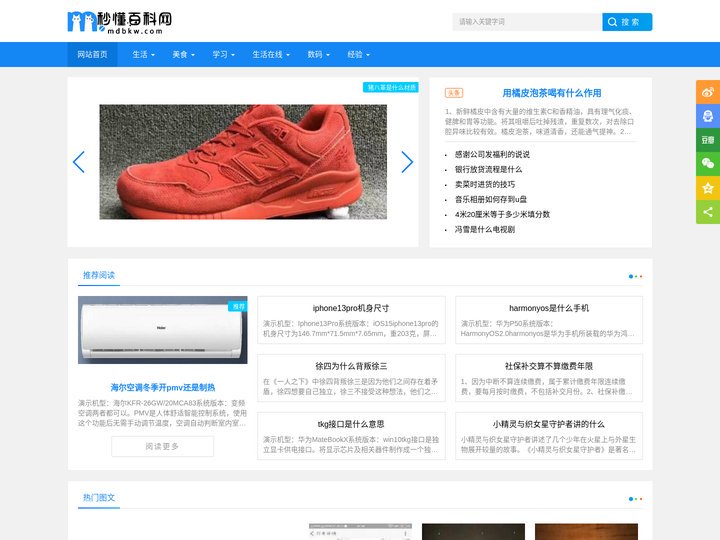Image resolution: width=720 pixels, height=540 pixels.
Task: Share via the QQ sidebar icon
Action: (708, 116)
